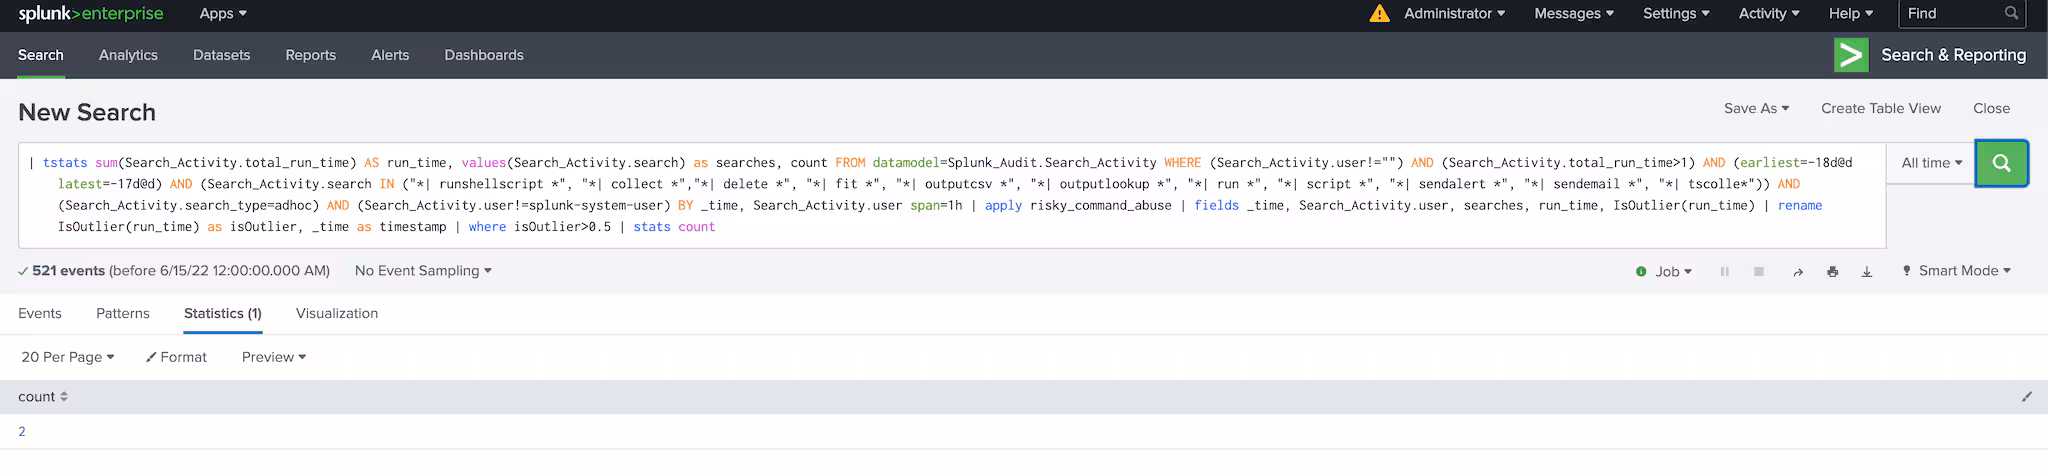Expand the No Event Sampling menu

pos(423,271)
